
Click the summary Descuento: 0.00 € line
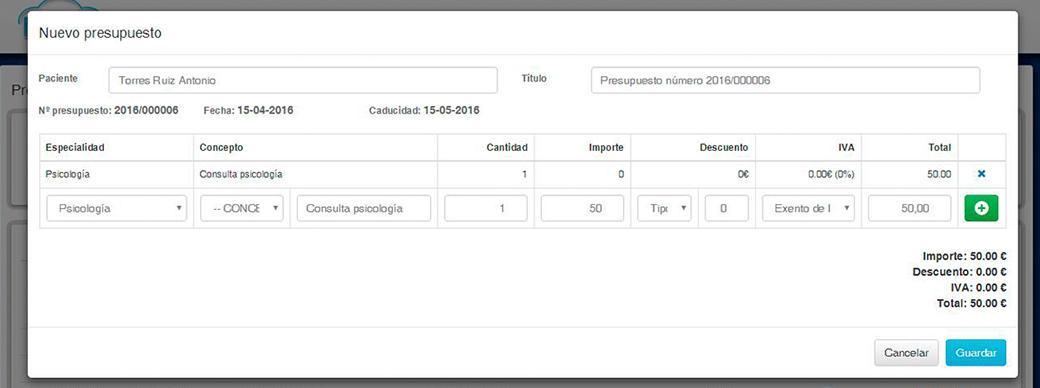pyautogui.click(x=960, y=271)
